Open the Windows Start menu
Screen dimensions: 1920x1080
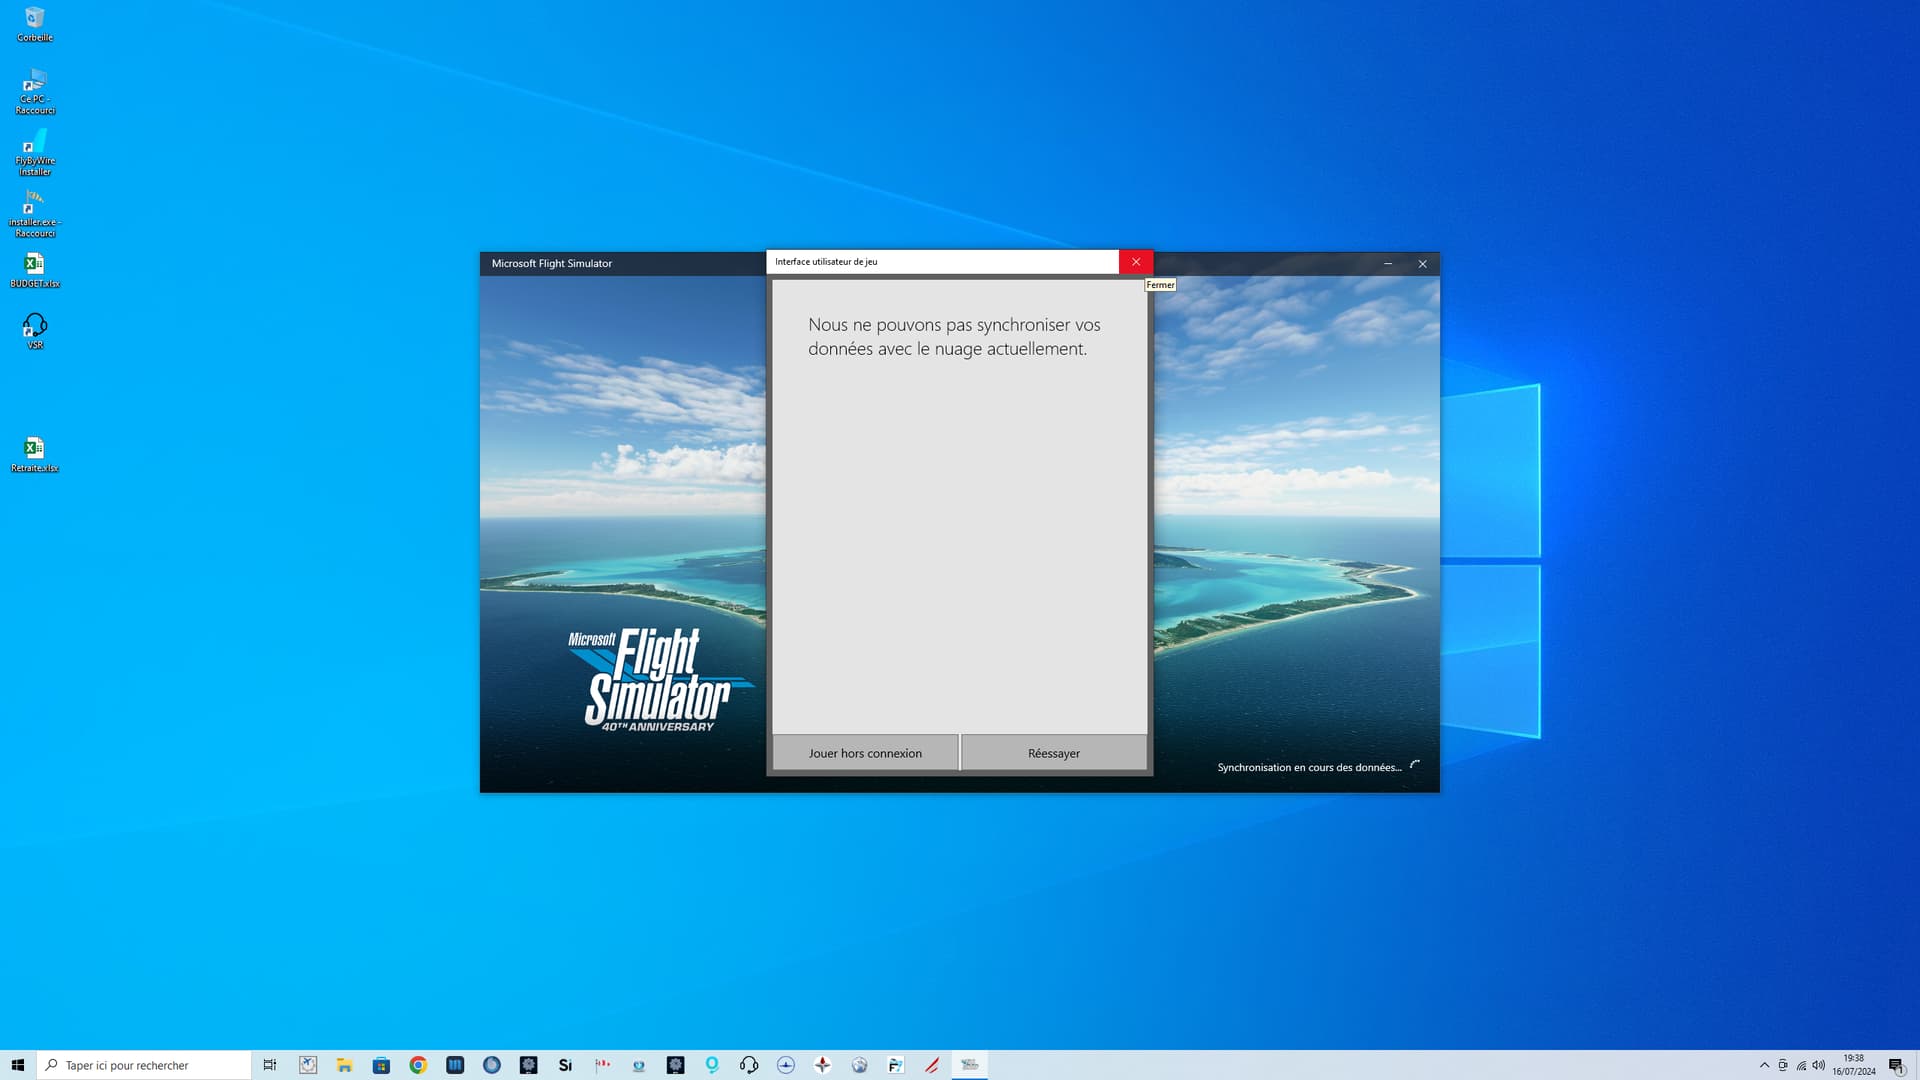tap(18, 1065)
